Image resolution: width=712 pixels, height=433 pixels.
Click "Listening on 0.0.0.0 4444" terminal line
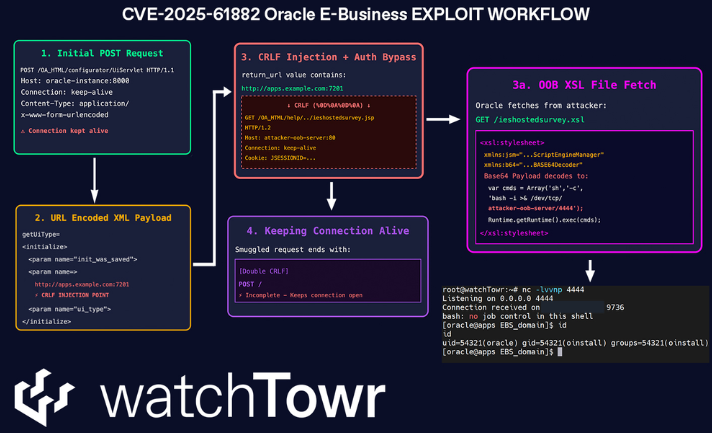498,299
